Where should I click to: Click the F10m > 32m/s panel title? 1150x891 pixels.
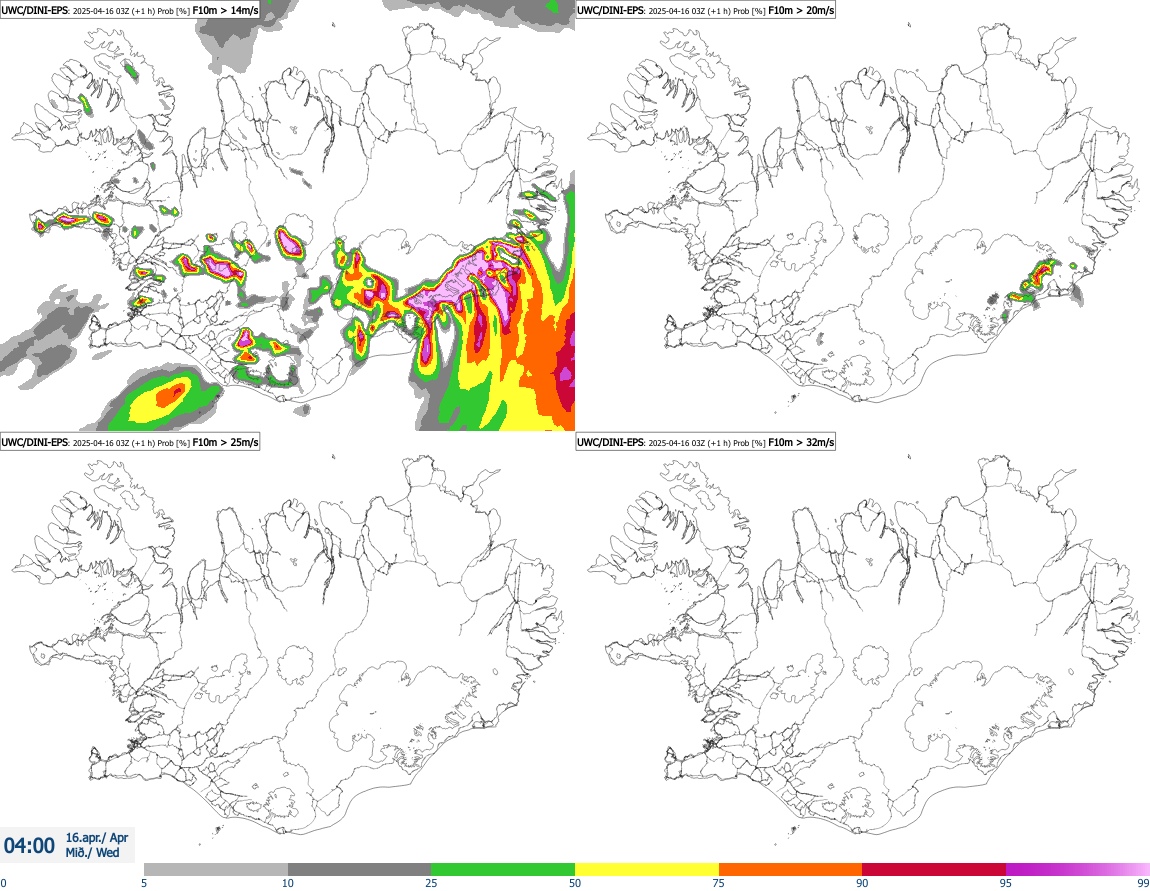tap(706, 442)
